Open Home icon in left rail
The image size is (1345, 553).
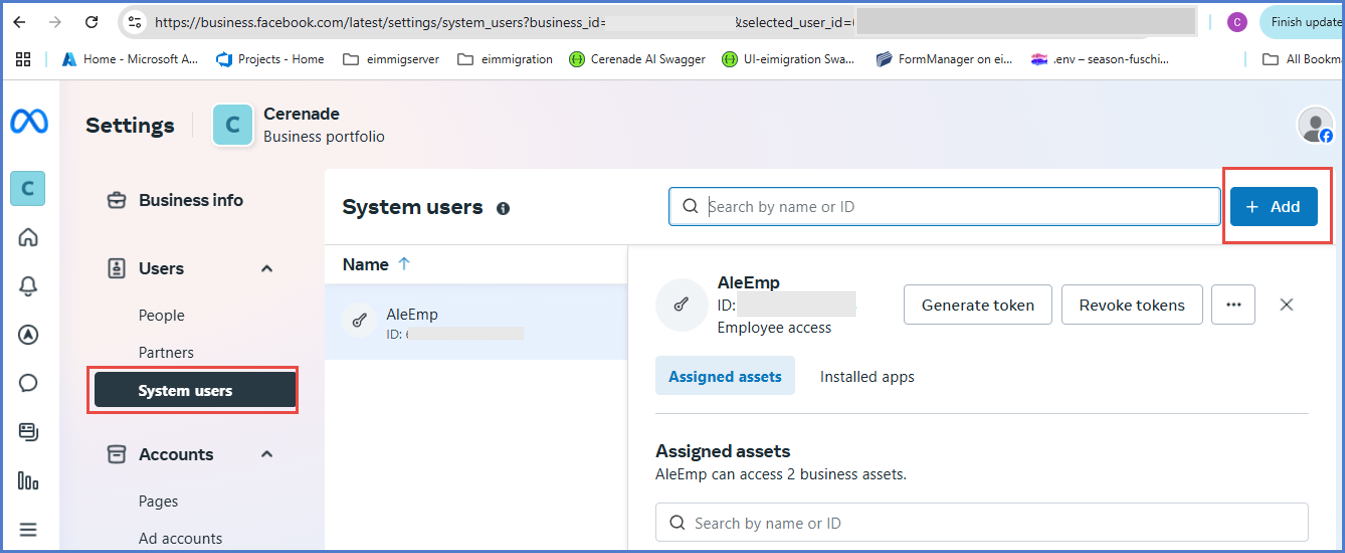[29, 237]
